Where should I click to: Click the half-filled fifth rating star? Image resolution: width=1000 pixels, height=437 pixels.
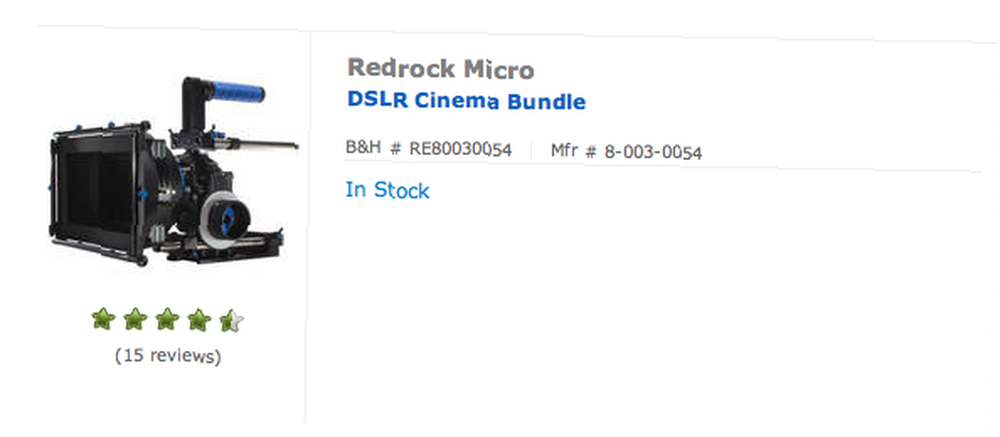(232, 320)
